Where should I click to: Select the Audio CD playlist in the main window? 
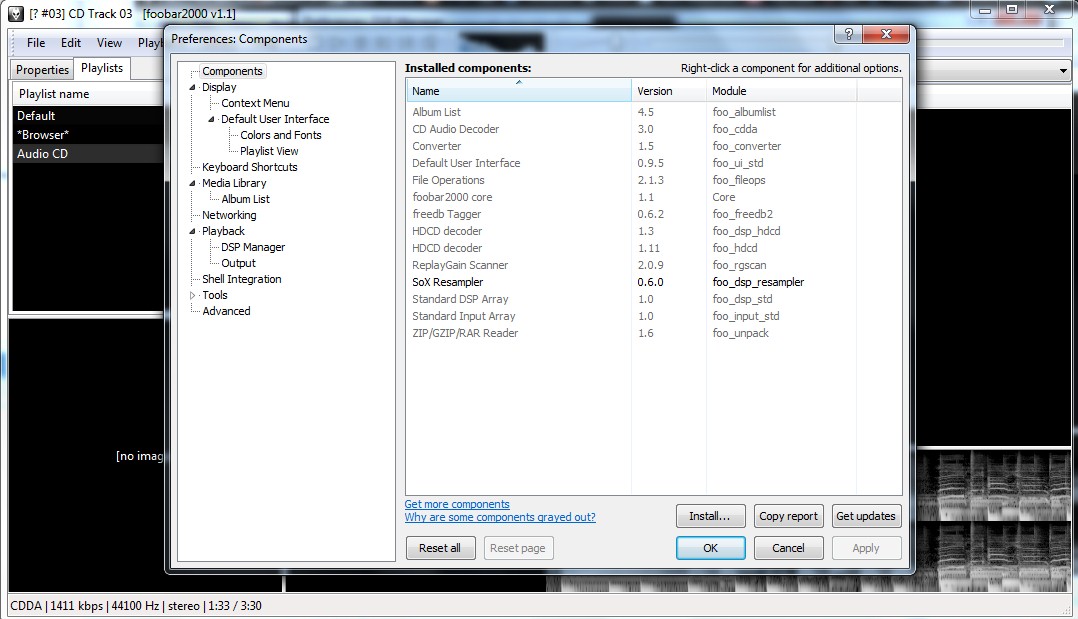click(x=87, y=154)
